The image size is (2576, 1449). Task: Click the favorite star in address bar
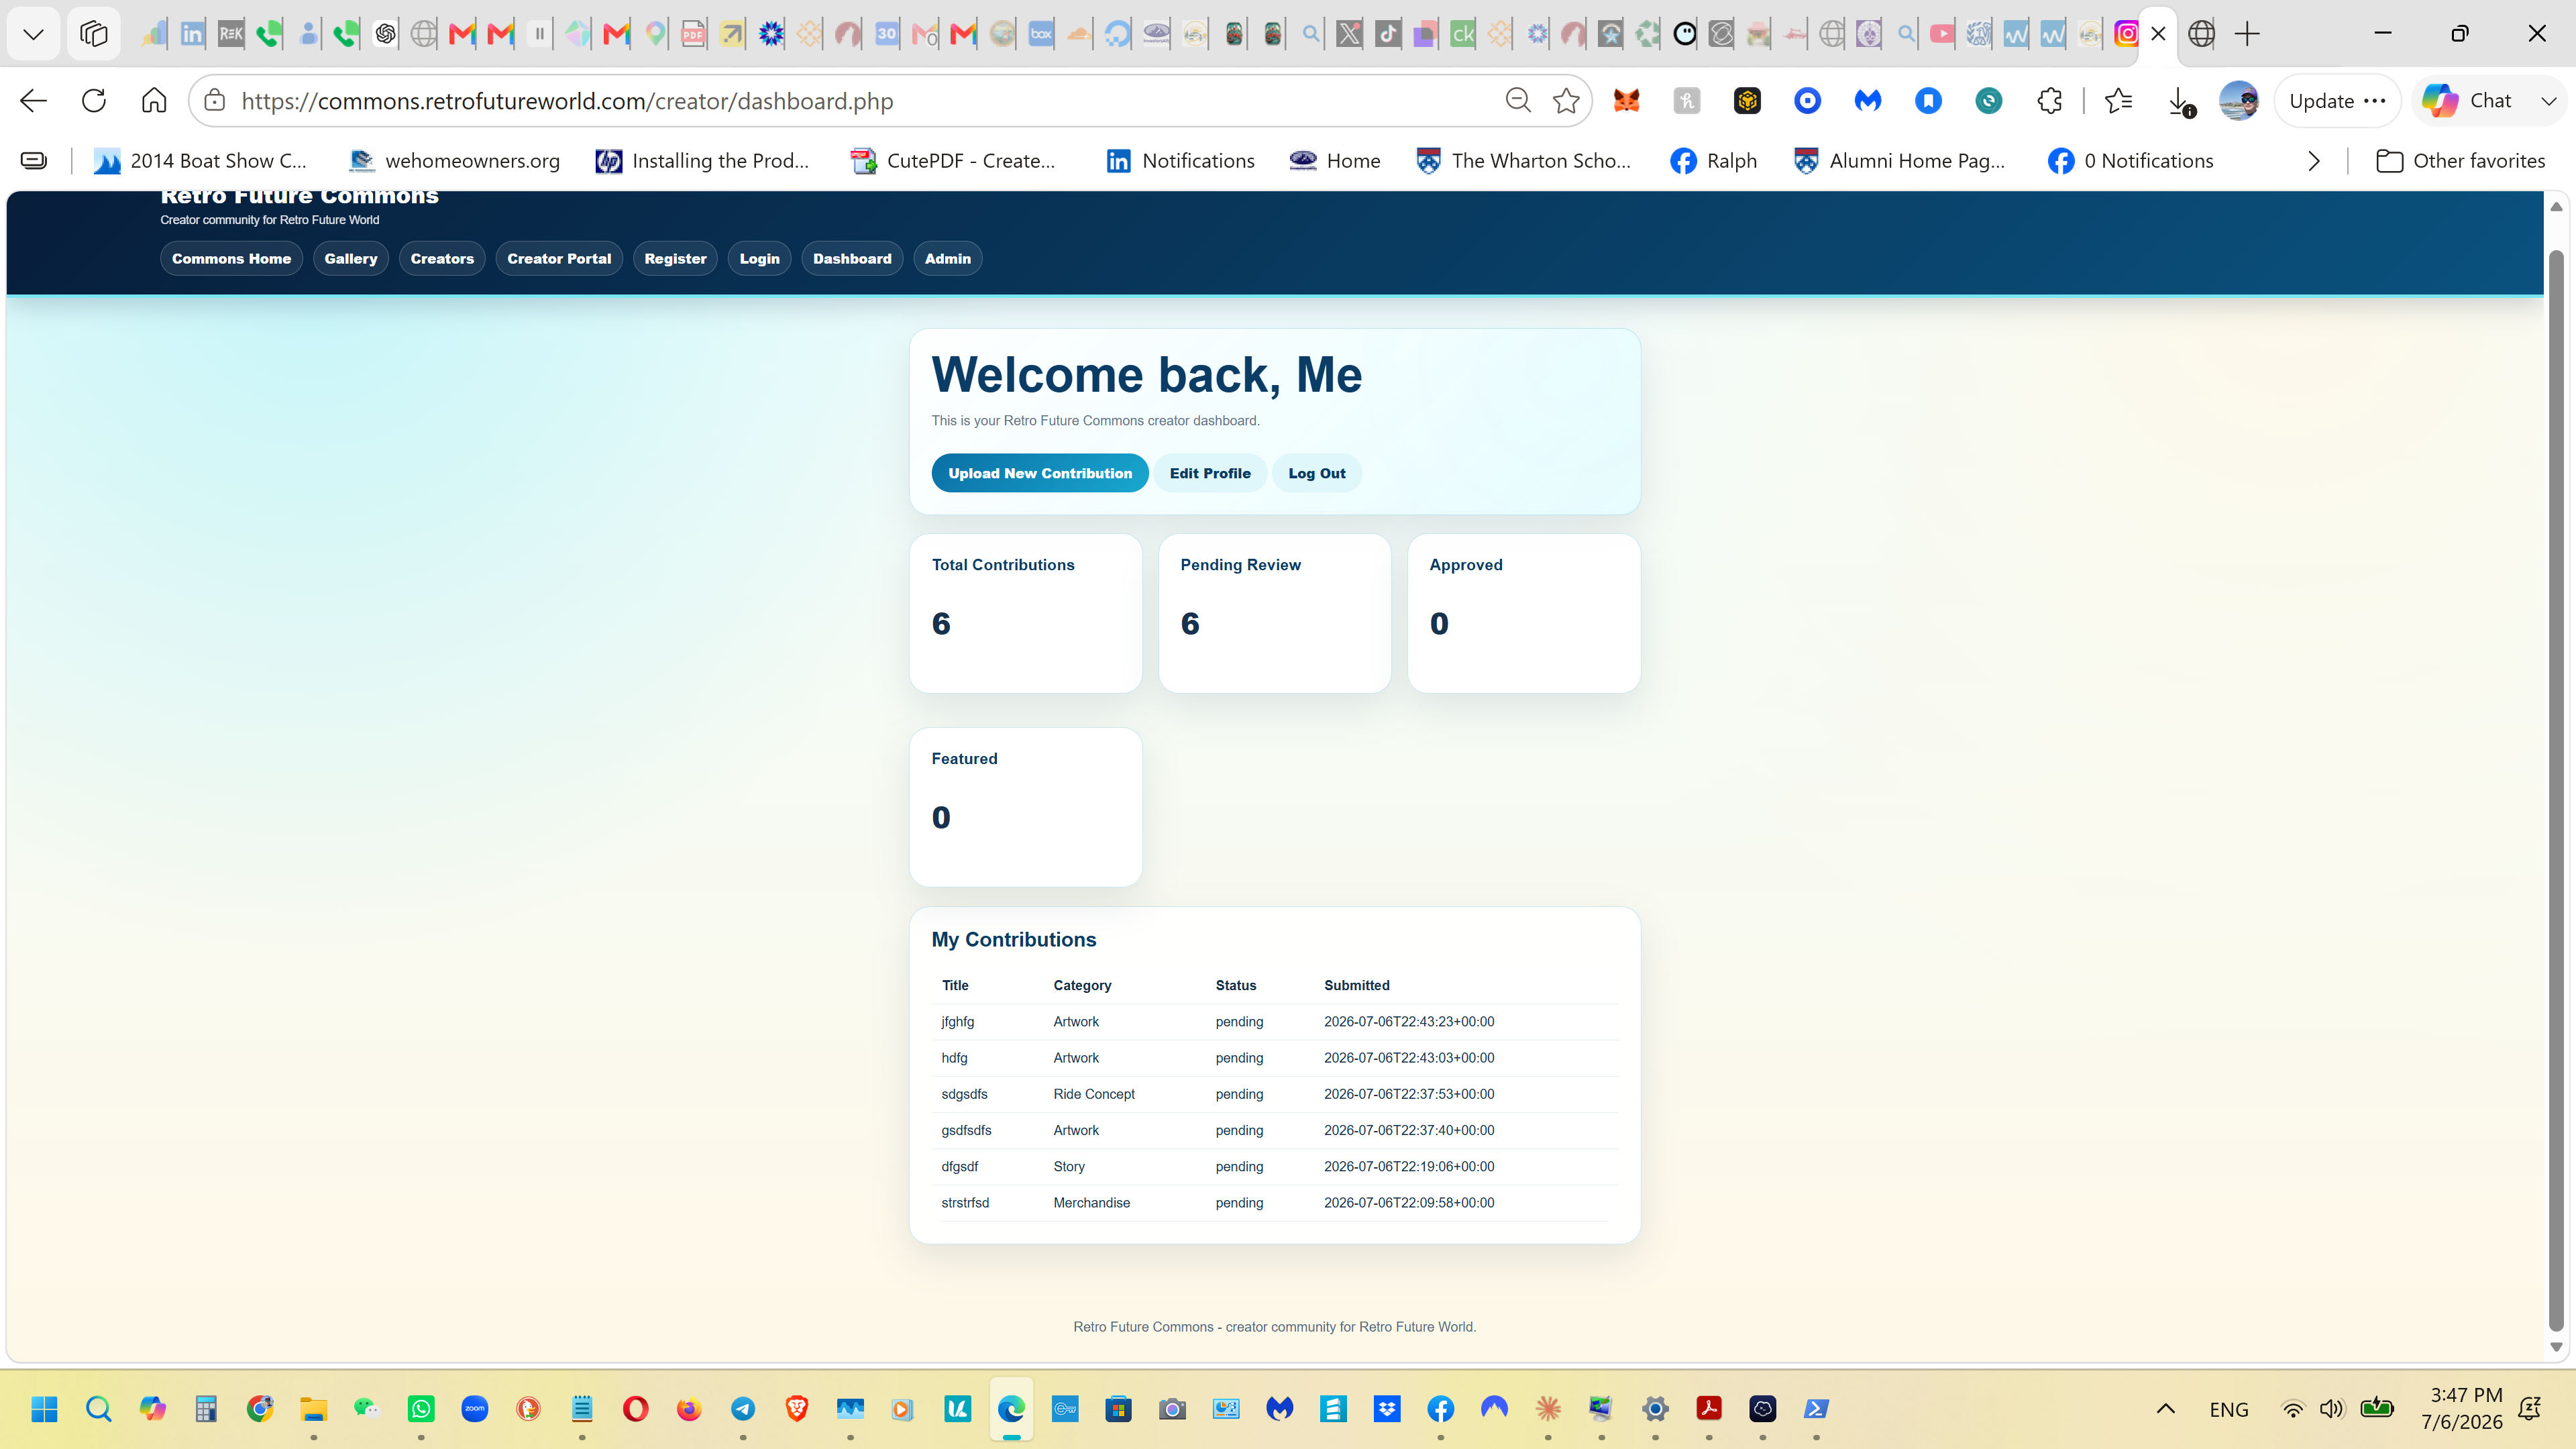pyautogui.click(x=1566, y=100)
